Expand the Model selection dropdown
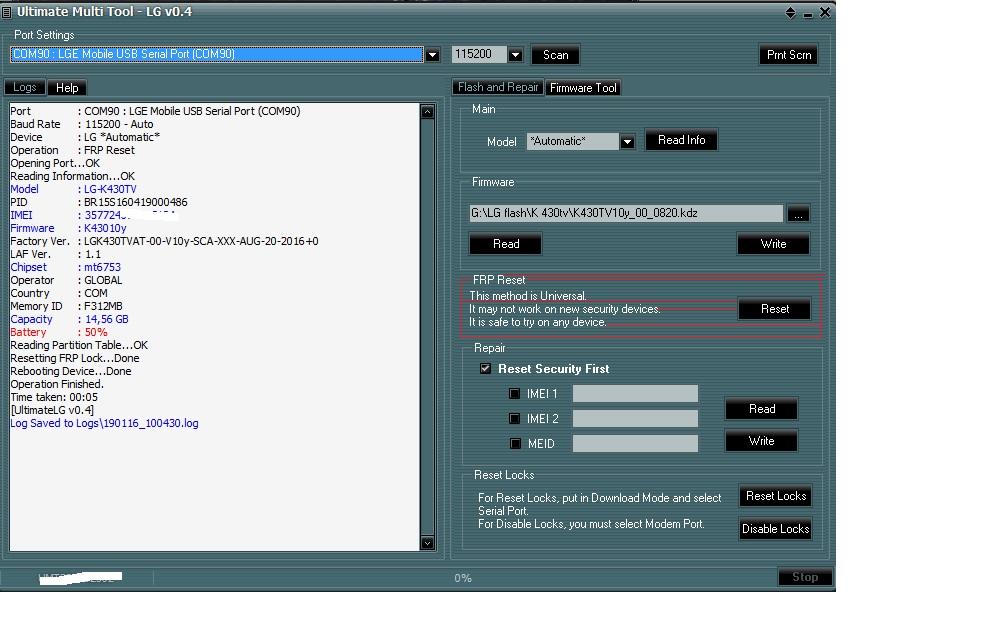This screenshot has height=630, width=1008. (x=627, y=141)
